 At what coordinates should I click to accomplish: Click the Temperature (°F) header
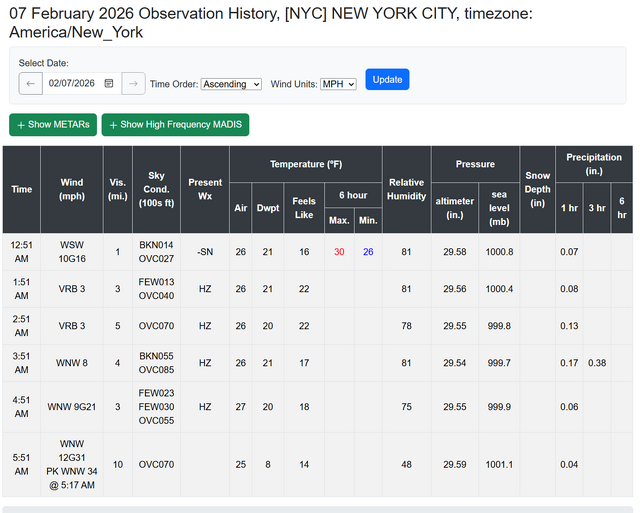pos(305,164)
